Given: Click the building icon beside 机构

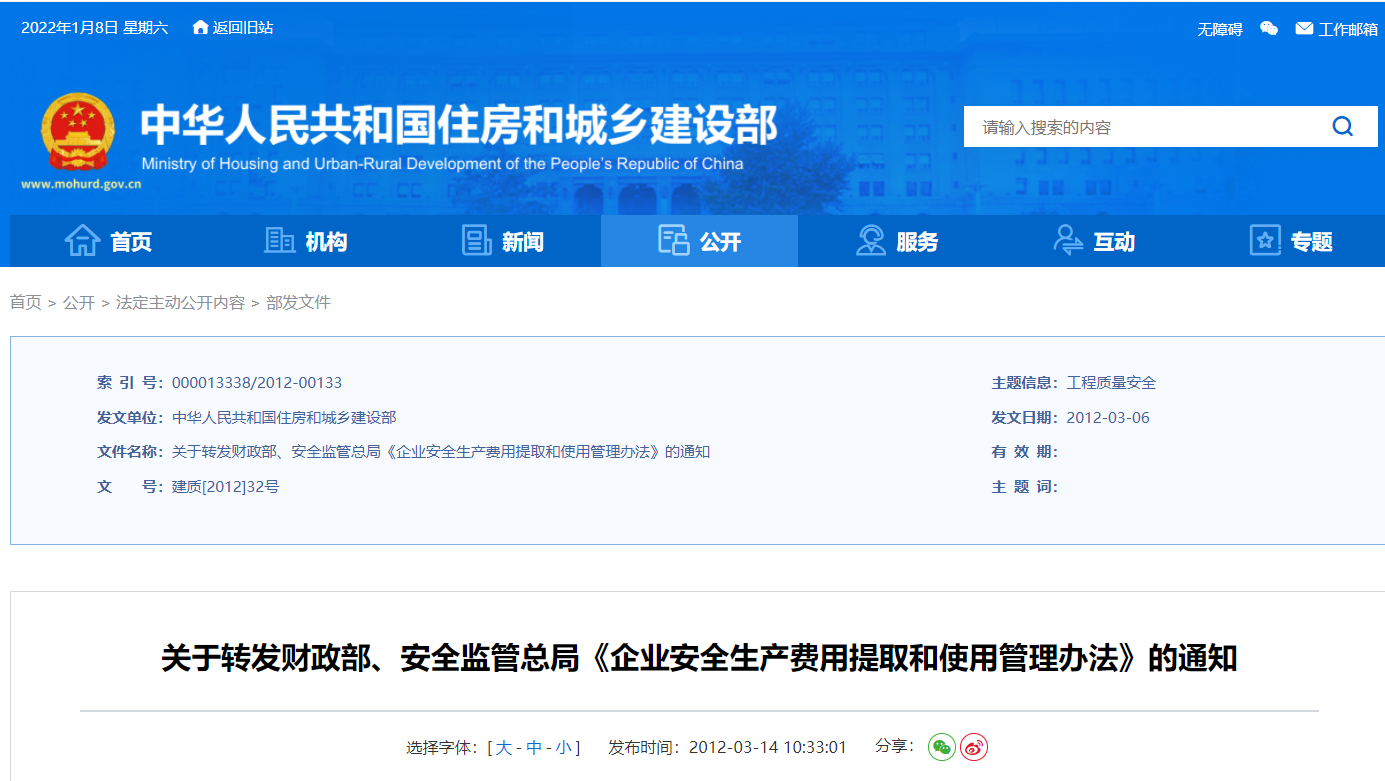Looking at the screenshot, I should click(279, 240).
